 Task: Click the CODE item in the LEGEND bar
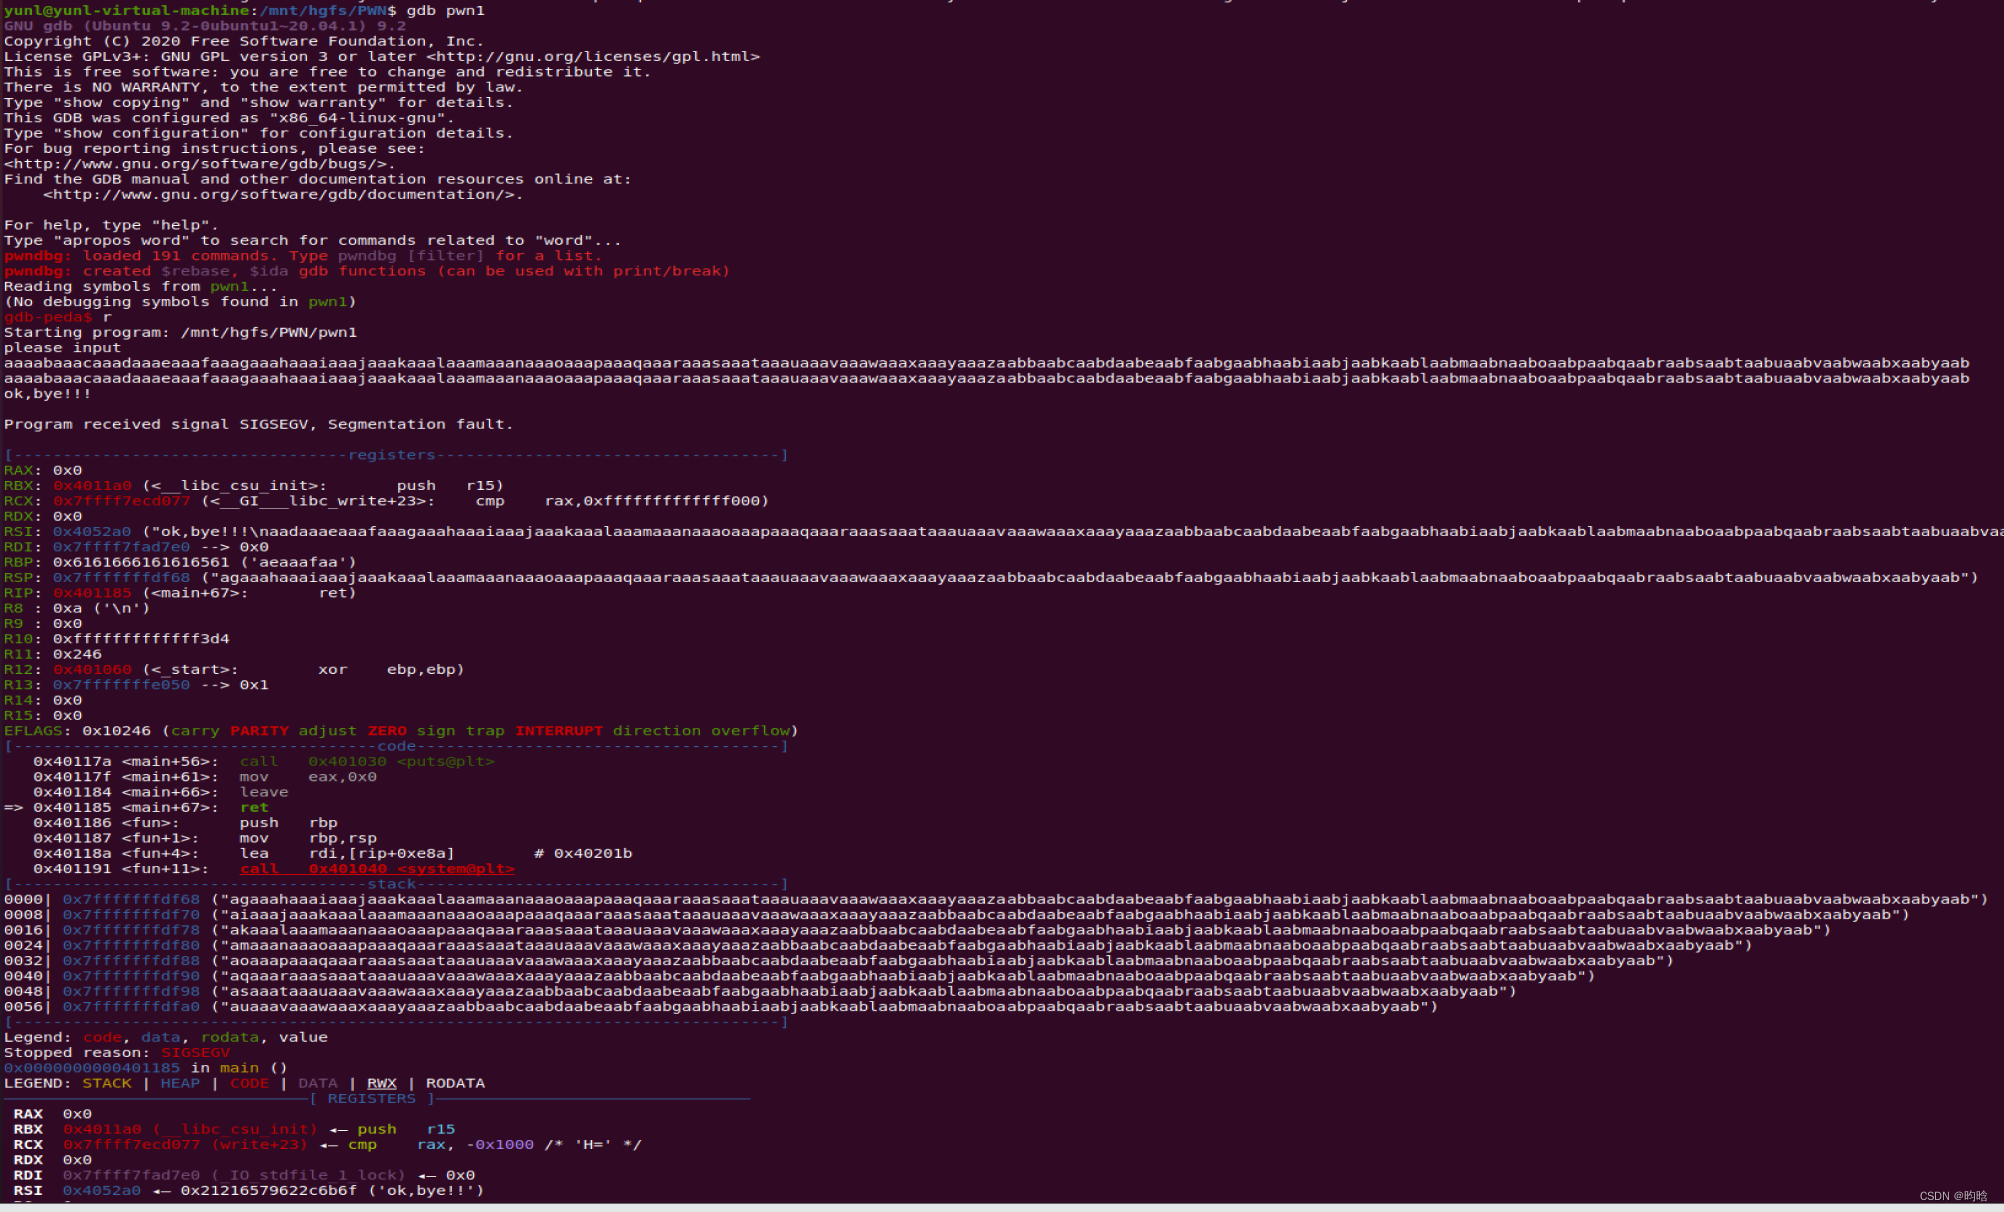(x=248, y=1083)
